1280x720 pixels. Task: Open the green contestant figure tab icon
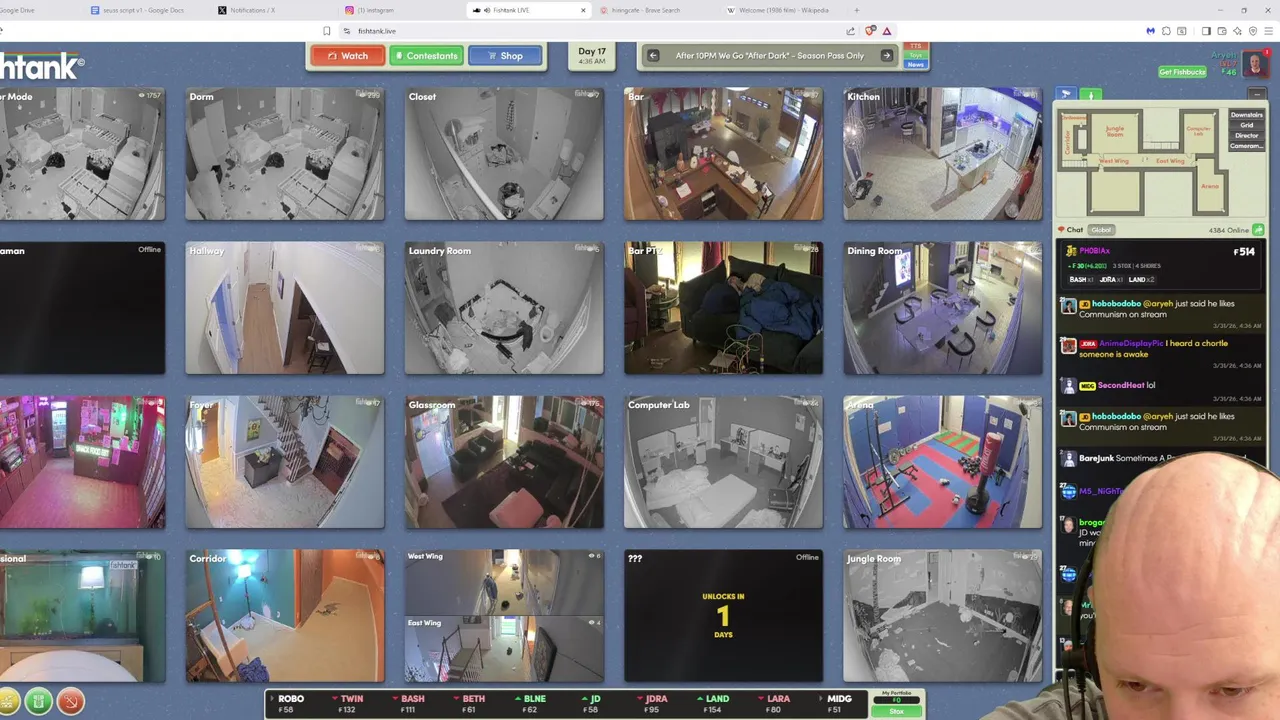click(1091, 94)
